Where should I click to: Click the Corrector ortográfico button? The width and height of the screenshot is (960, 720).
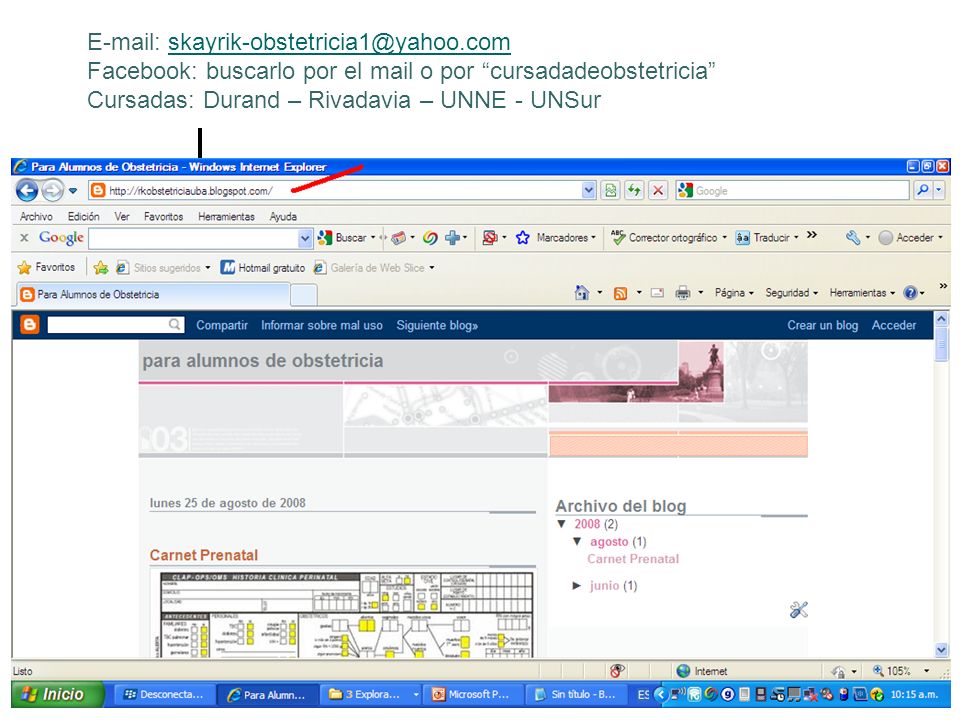pyautogui.click(x=669, y=238)
